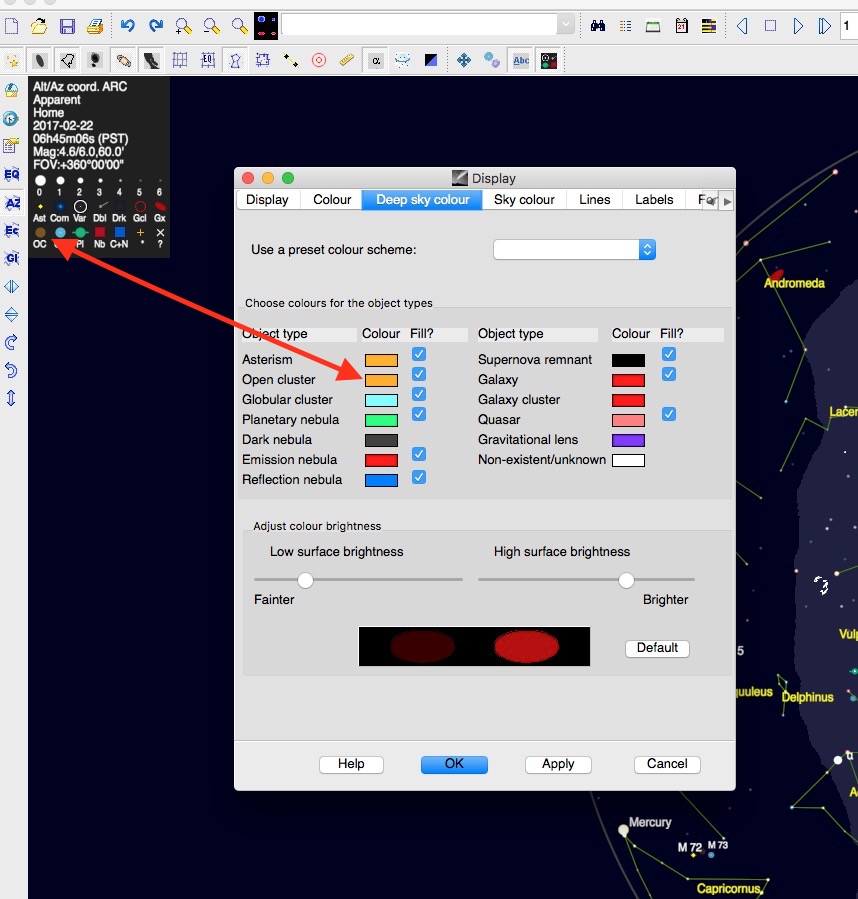Image resolution: width=858 pixels, height=899 pixels.
Task: Uncheck Fill for Galaxy
Action: point(669,374)
